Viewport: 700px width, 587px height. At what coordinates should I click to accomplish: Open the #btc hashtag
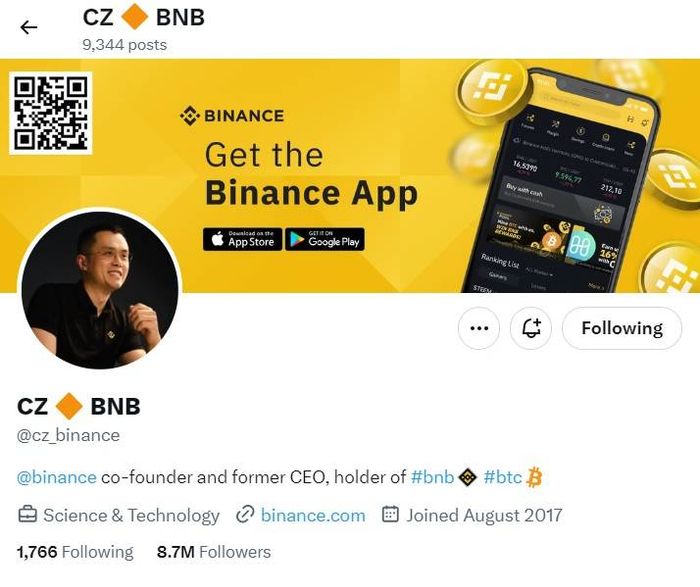tap(503, 477)
